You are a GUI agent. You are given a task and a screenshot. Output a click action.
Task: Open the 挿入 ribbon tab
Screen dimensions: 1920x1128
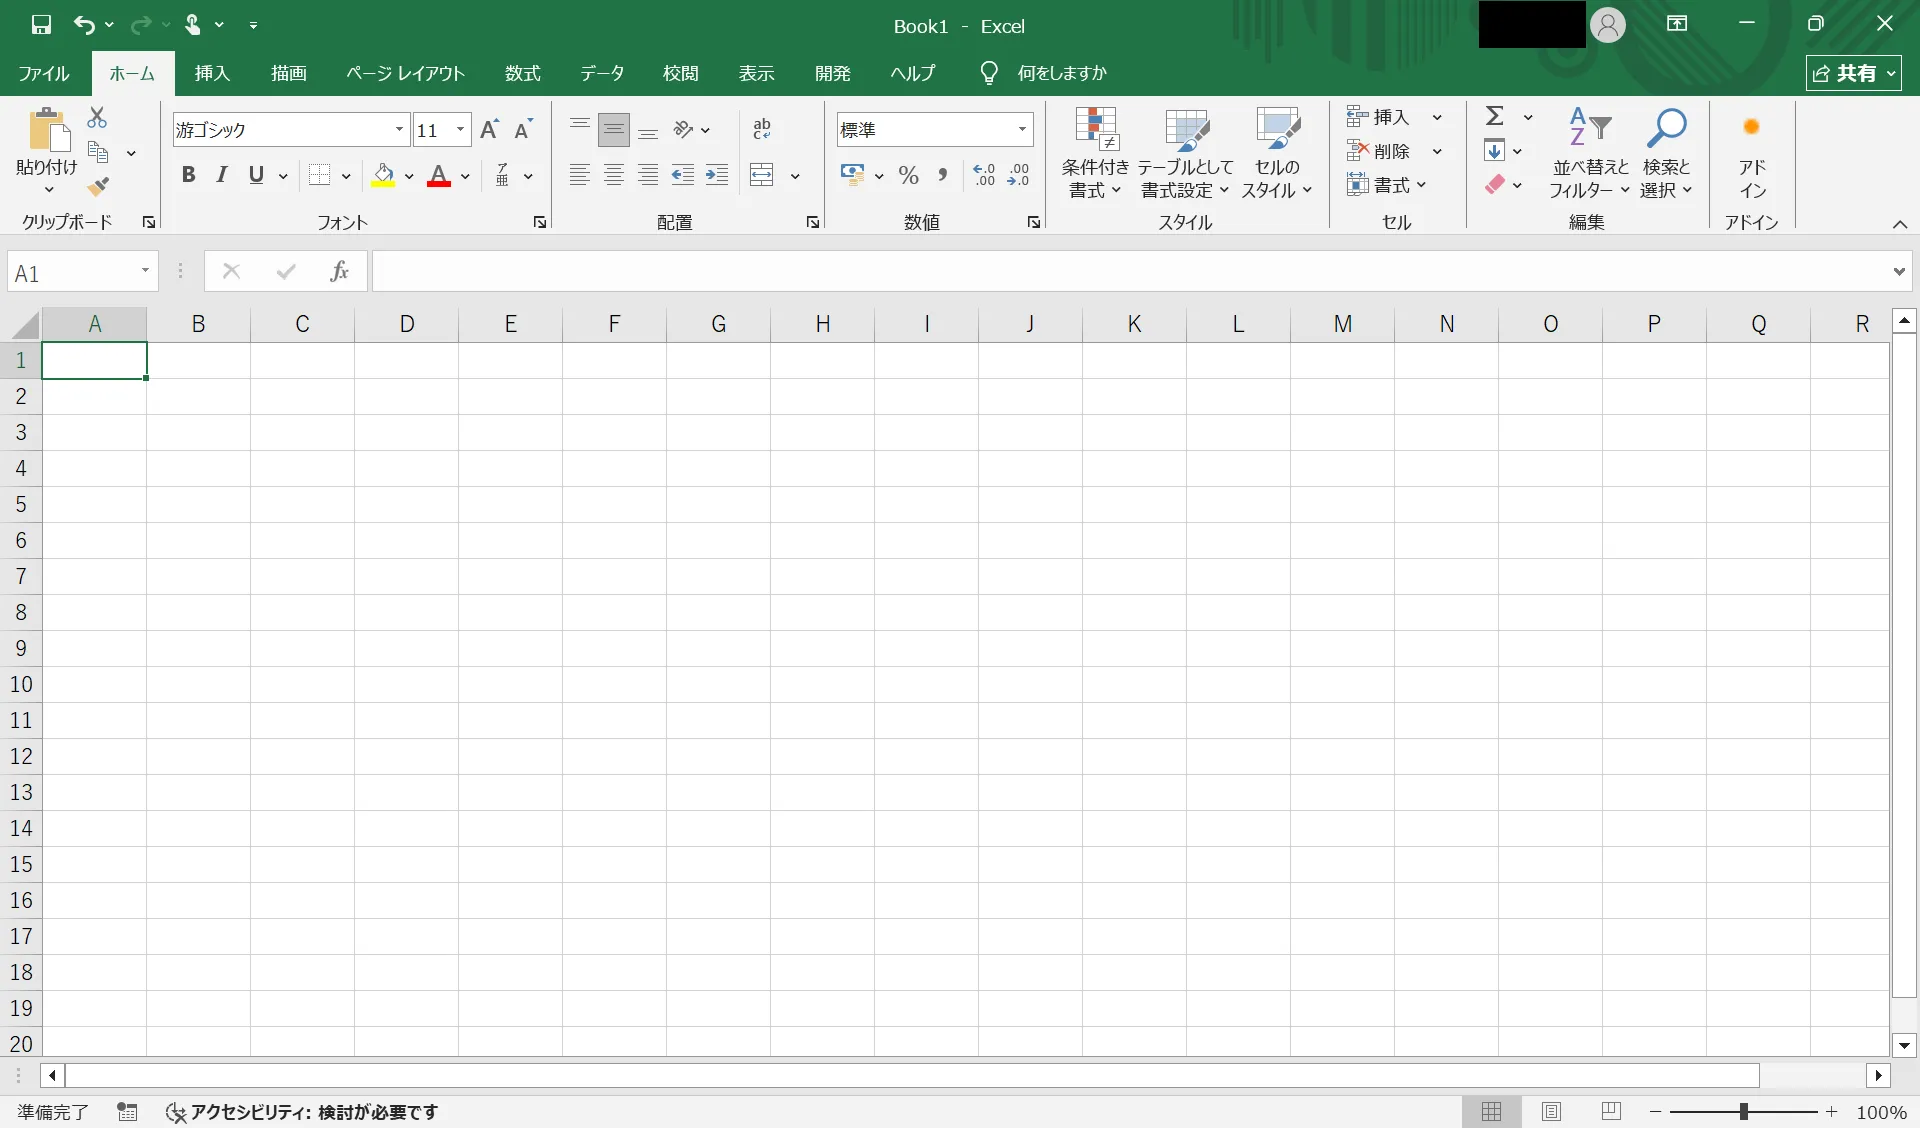point(212,73)
